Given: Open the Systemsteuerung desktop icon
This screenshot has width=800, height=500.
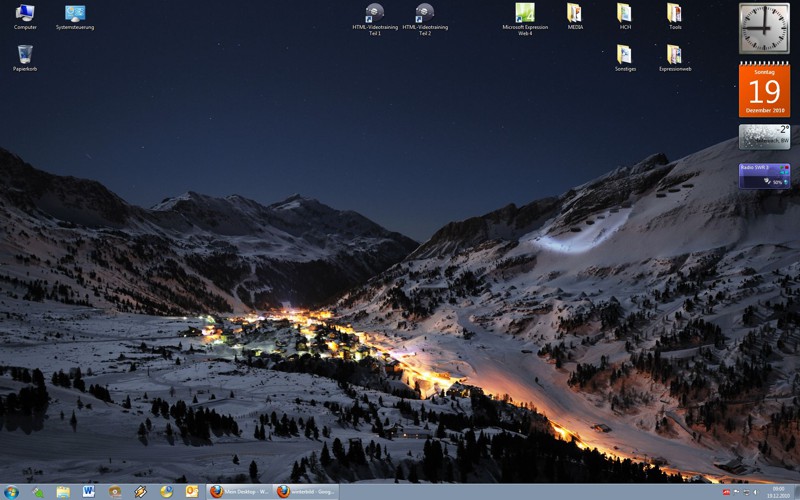Looking at the screenshot, I should coord(75,14).
